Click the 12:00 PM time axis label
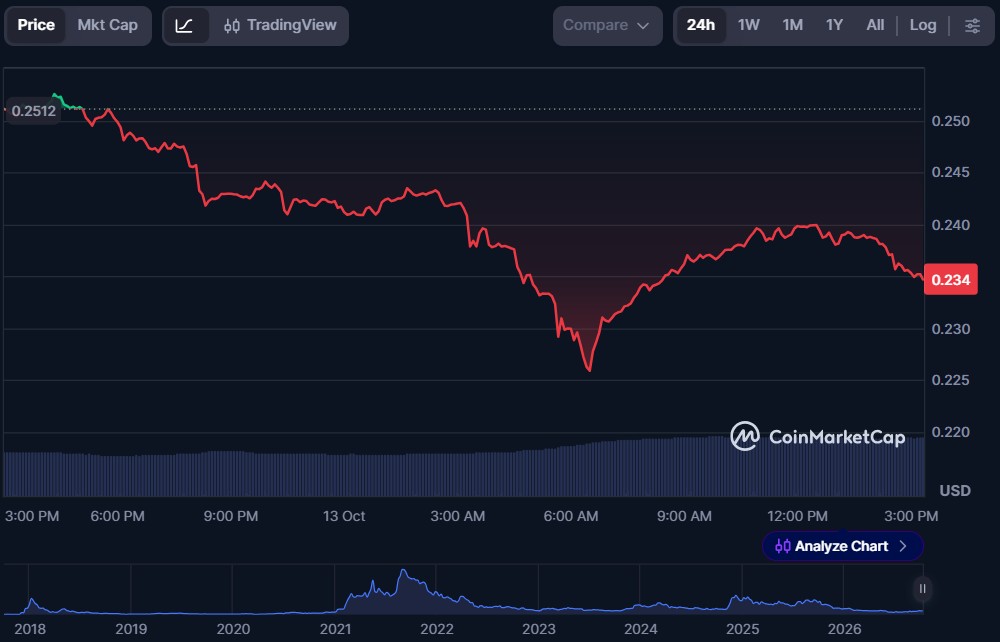1000x642 pixels. point(797,516)
